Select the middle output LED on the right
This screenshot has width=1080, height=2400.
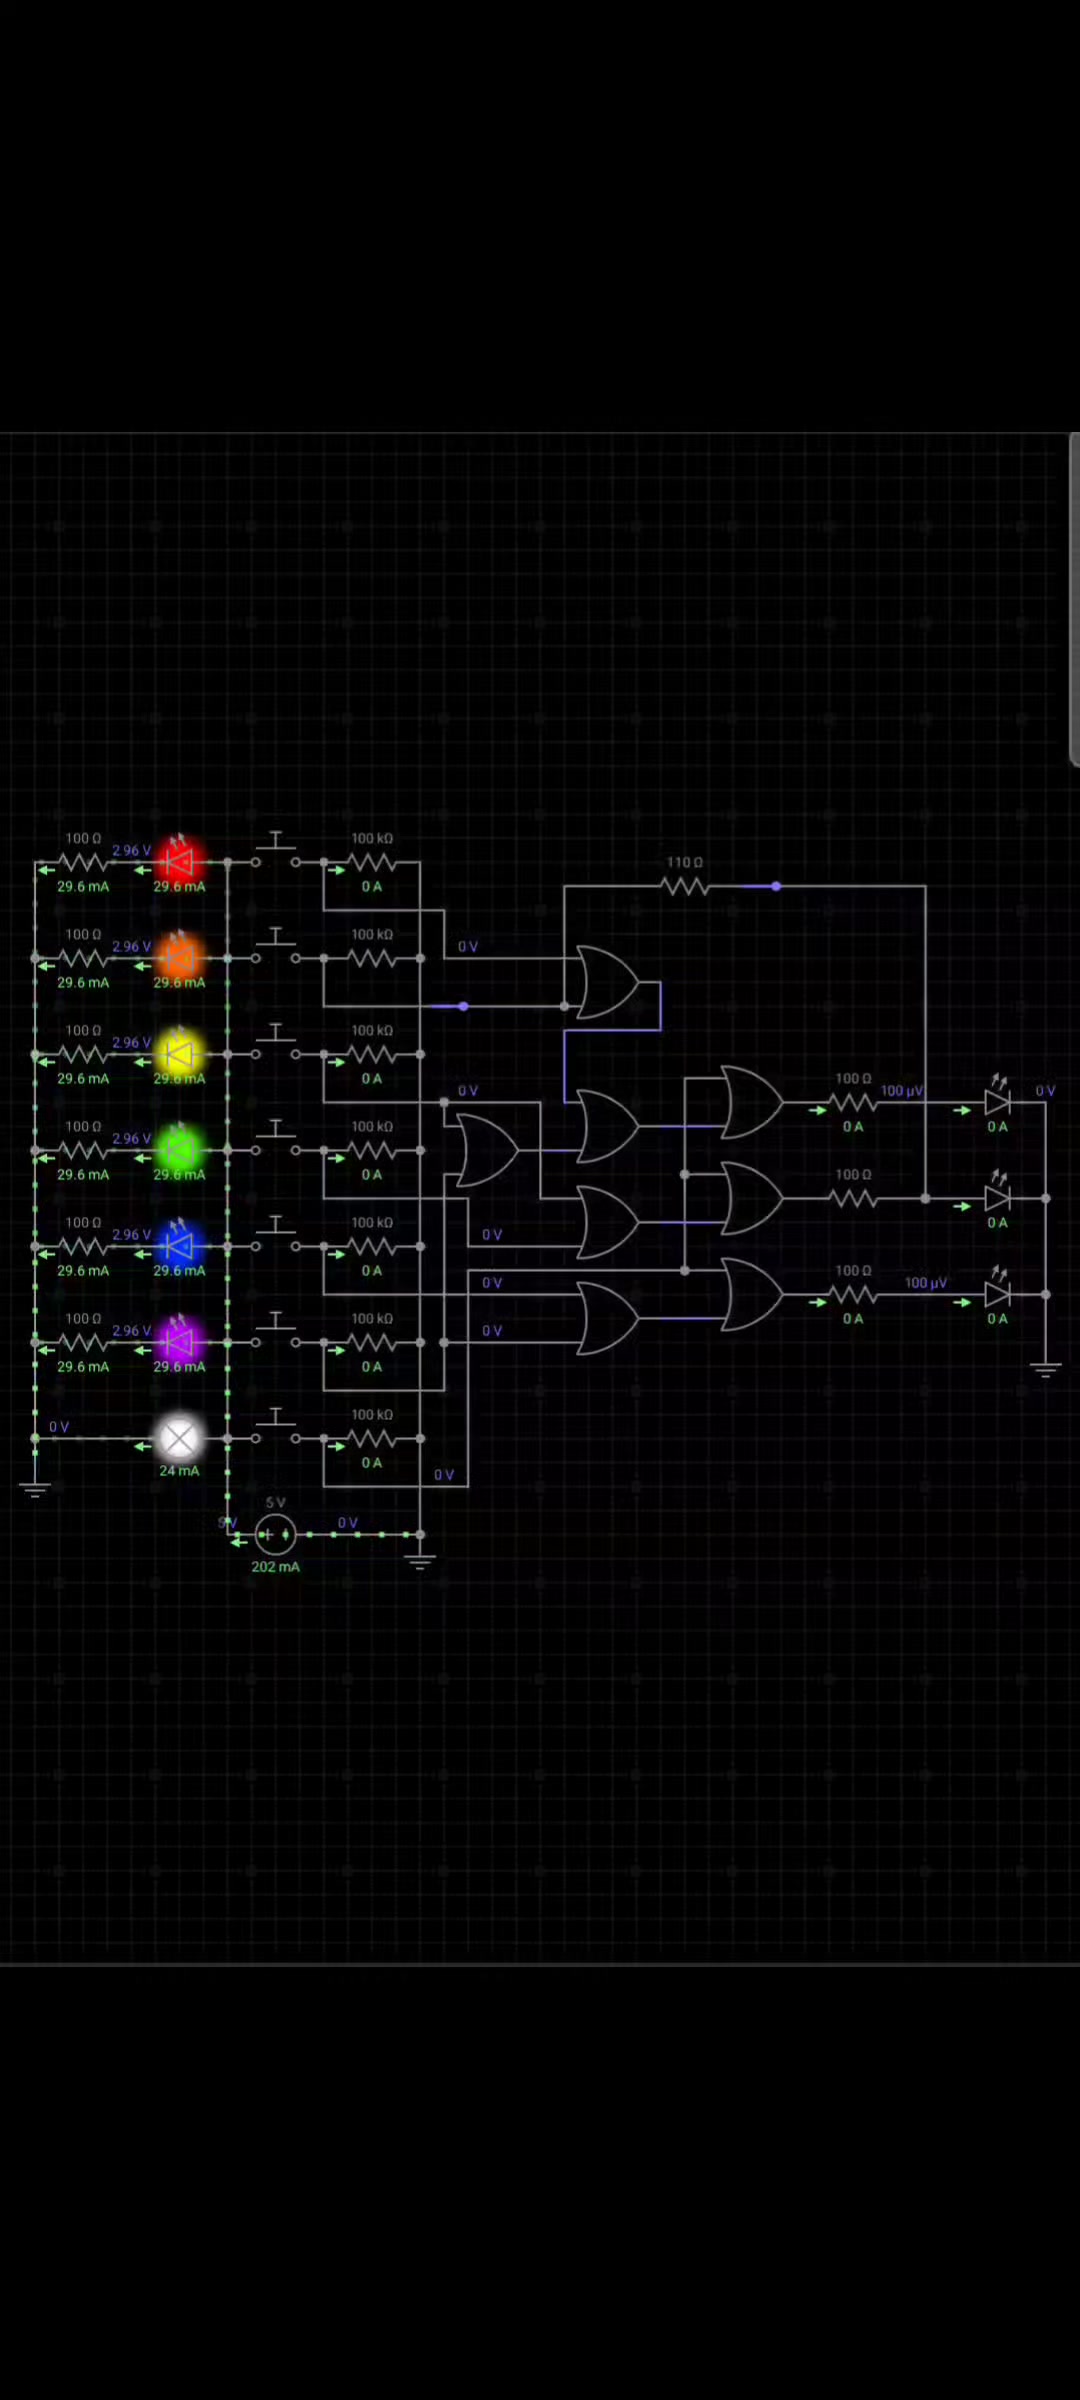pyautogui.click(x=998, y=1196)
